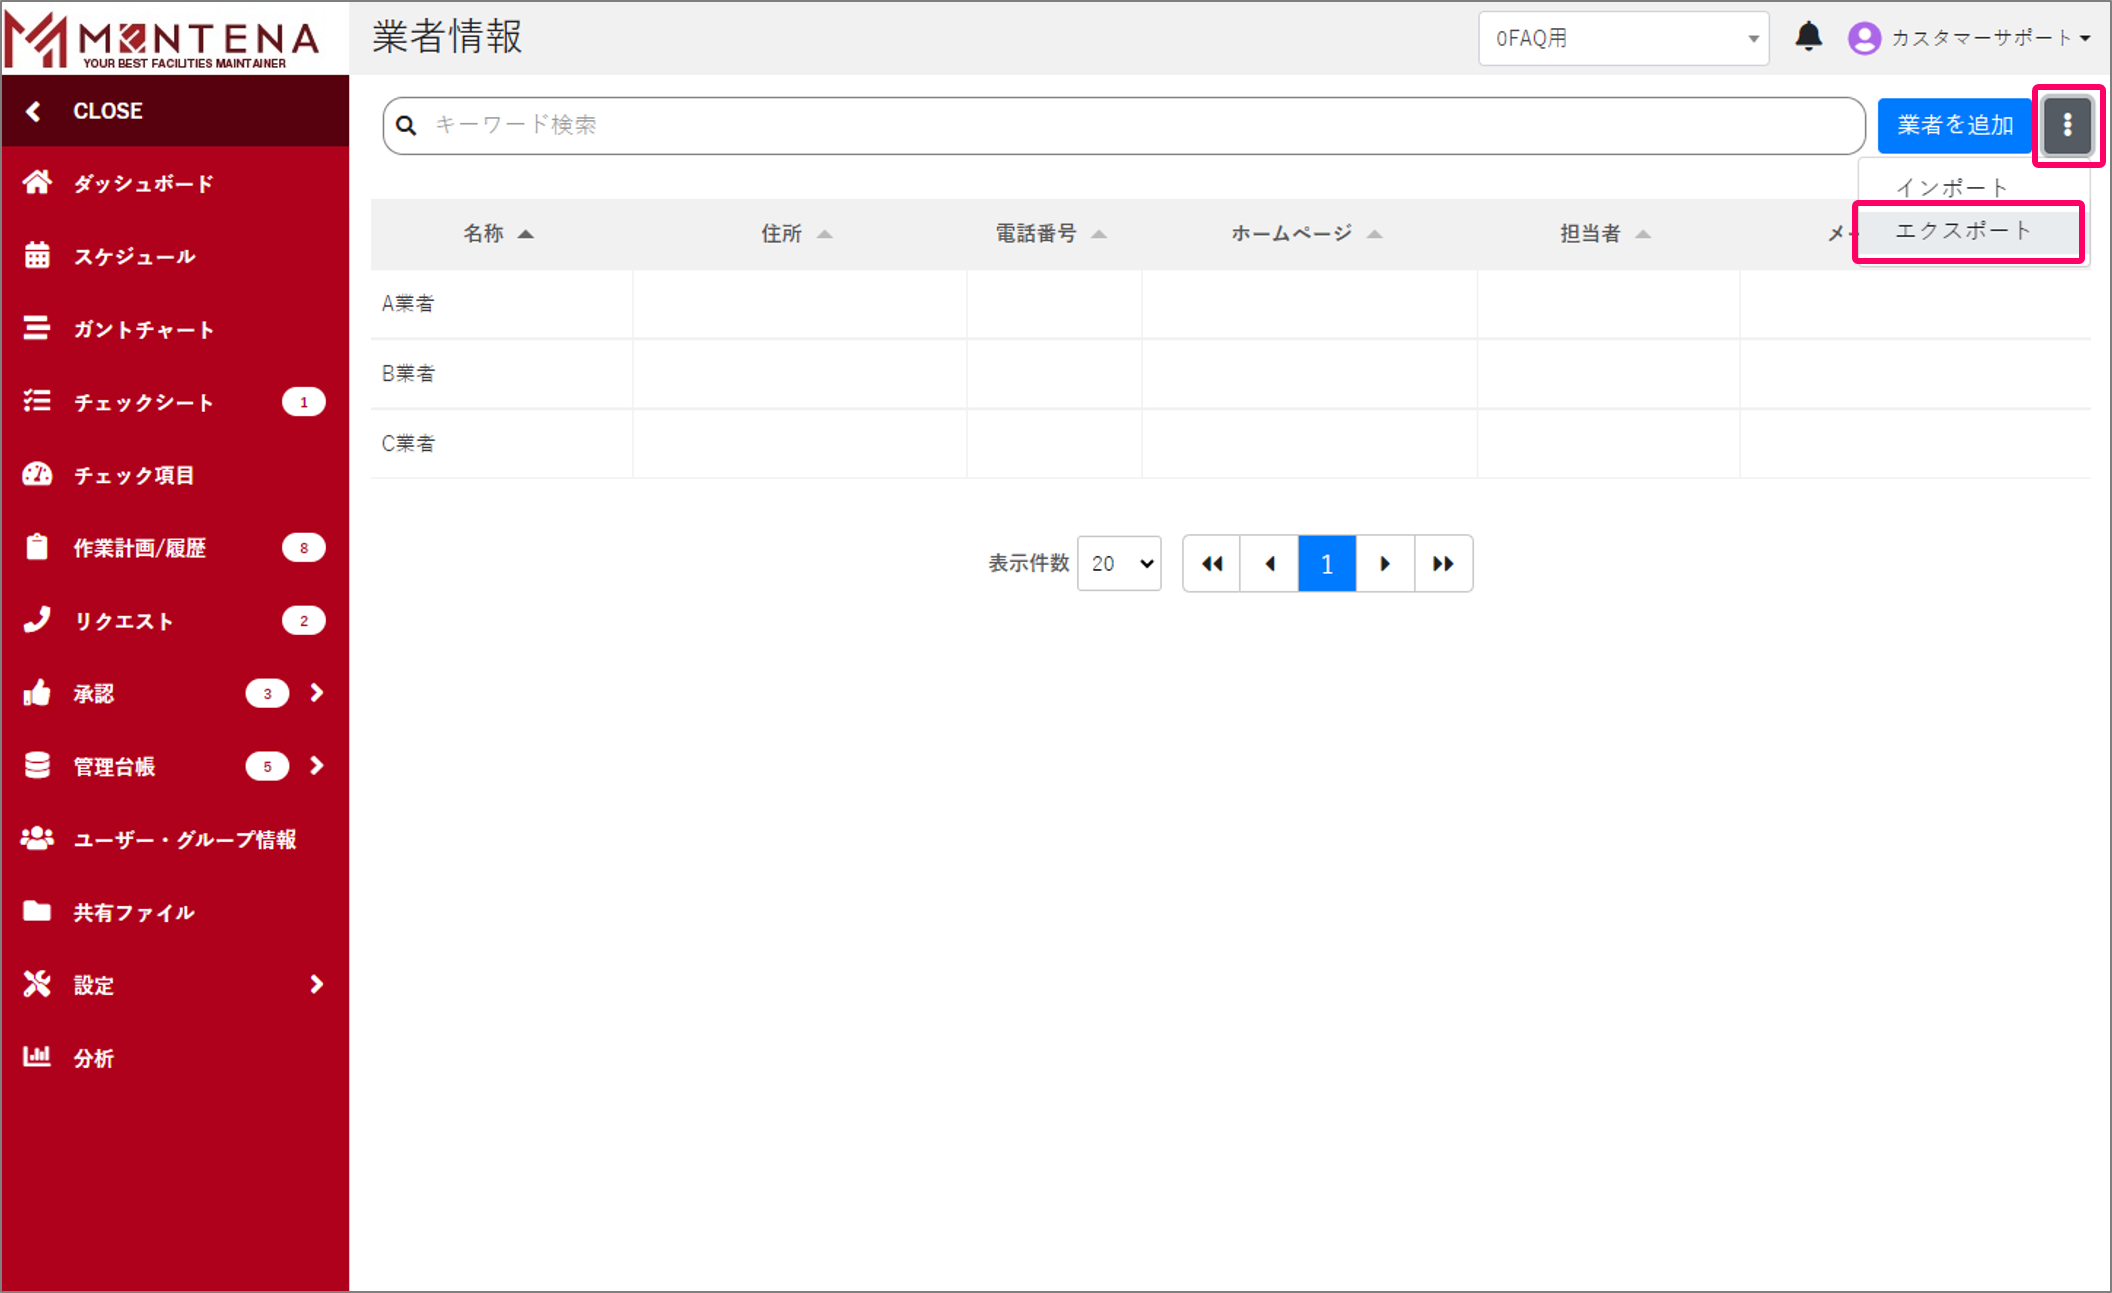Open Requests via the phone icon

pos(37,620)
